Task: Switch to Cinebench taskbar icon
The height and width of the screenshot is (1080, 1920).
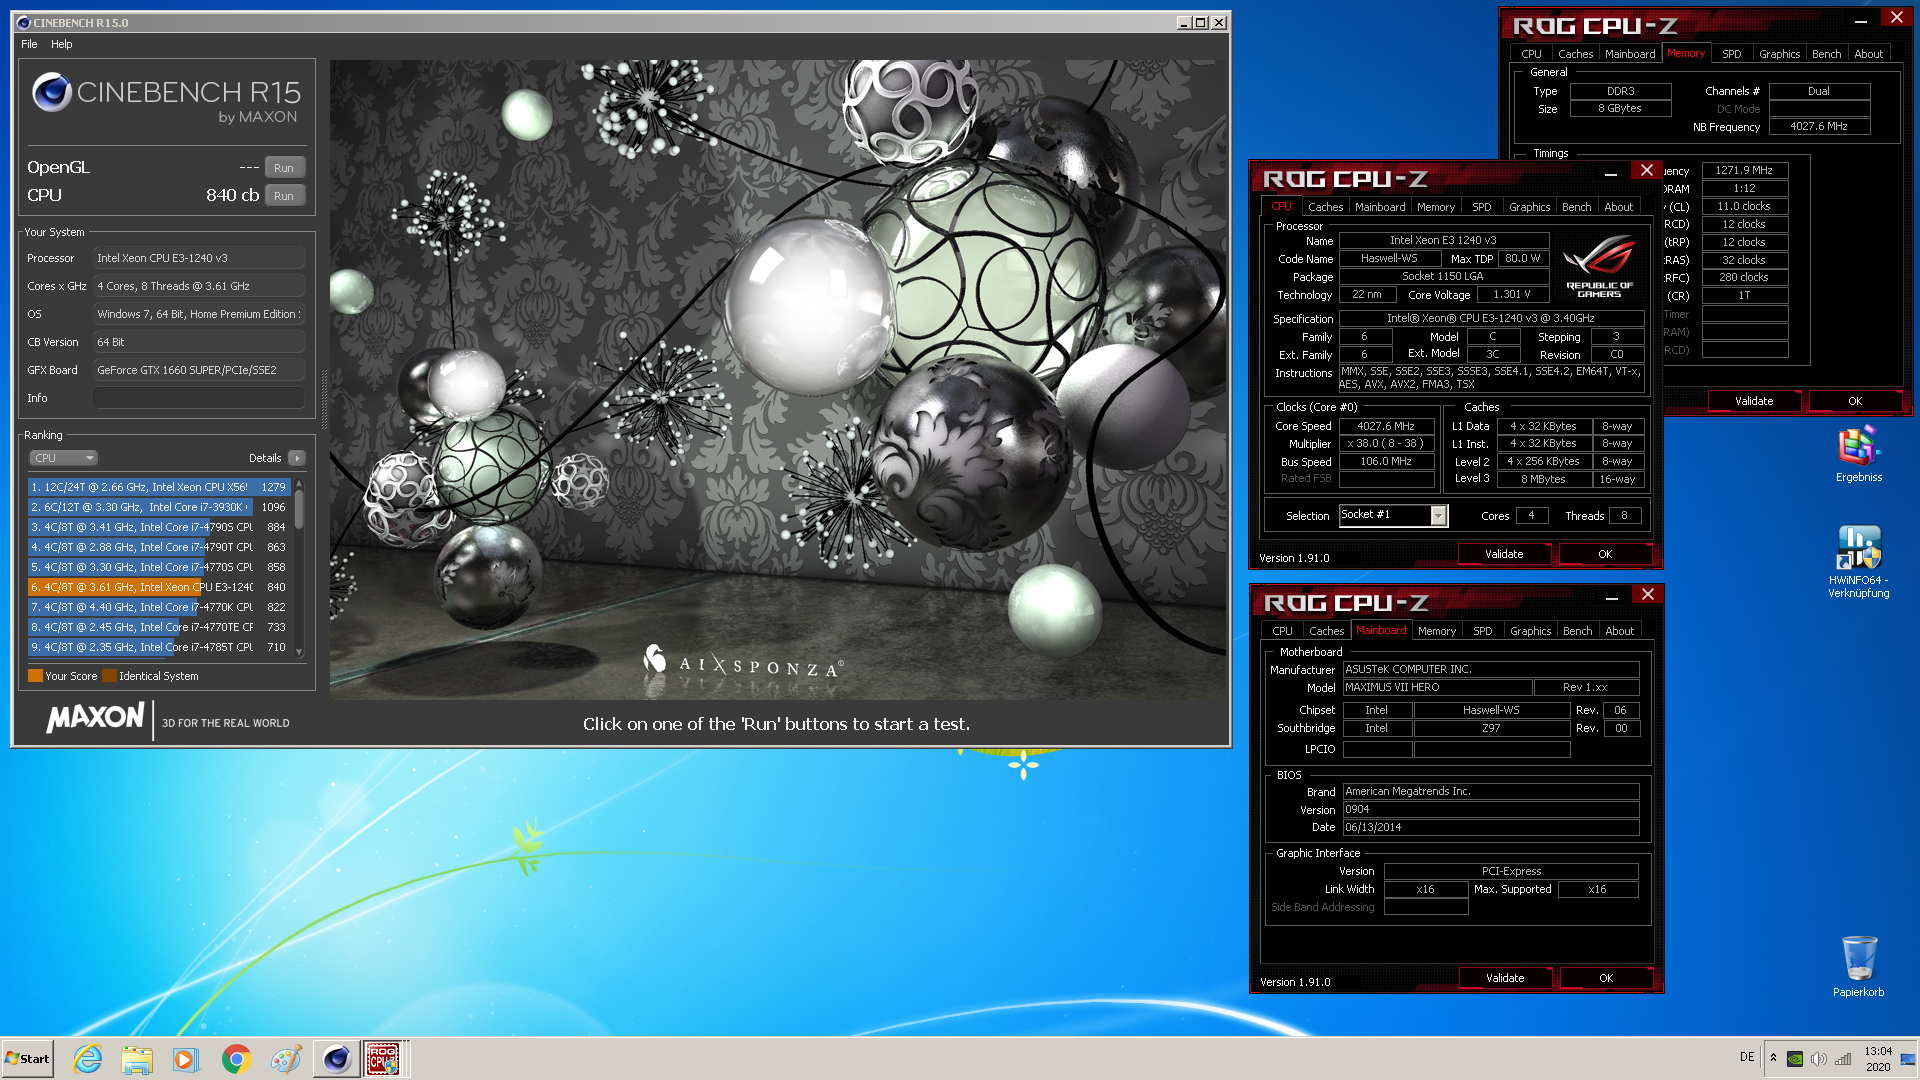Action: click(x=336, y=1059)
